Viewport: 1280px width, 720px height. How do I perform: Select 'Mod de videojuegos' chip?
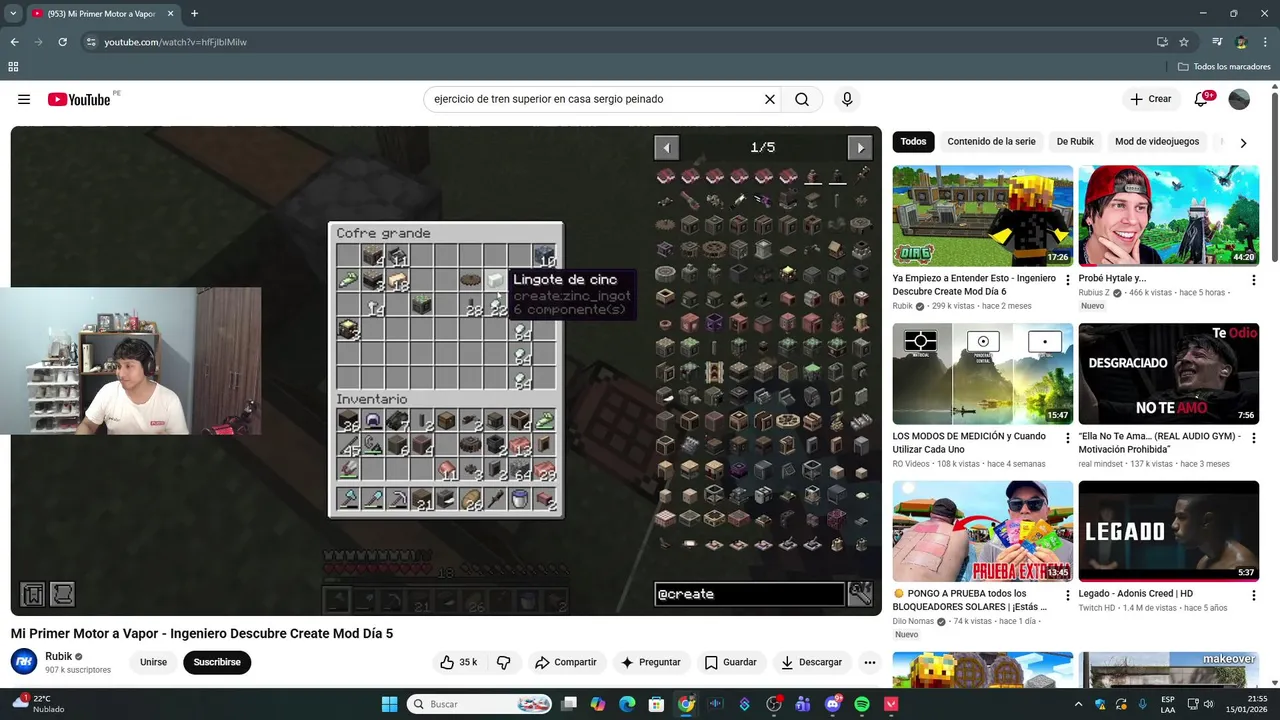point(1157,142)
